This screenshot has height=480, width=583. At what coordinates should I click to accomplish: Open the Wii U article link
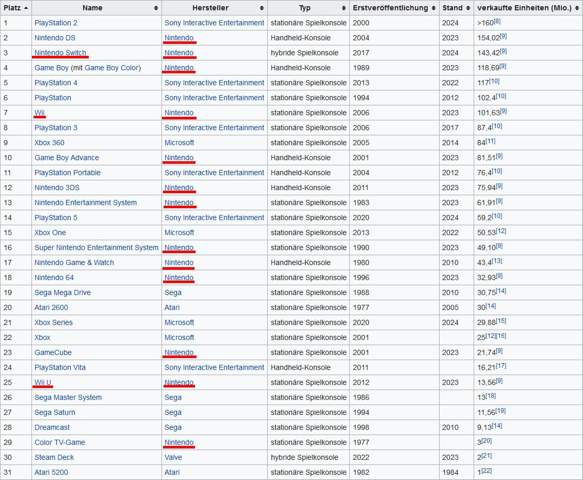[x=43, y=383]
